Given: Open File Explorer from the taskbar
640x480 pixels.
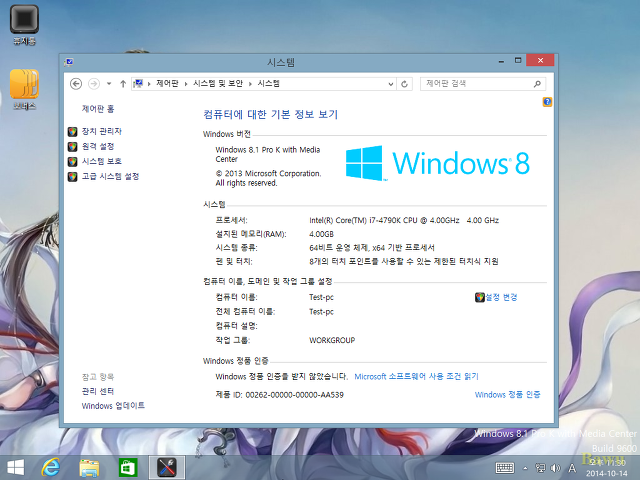Looking at the screenshot, I should coord(89,468).
